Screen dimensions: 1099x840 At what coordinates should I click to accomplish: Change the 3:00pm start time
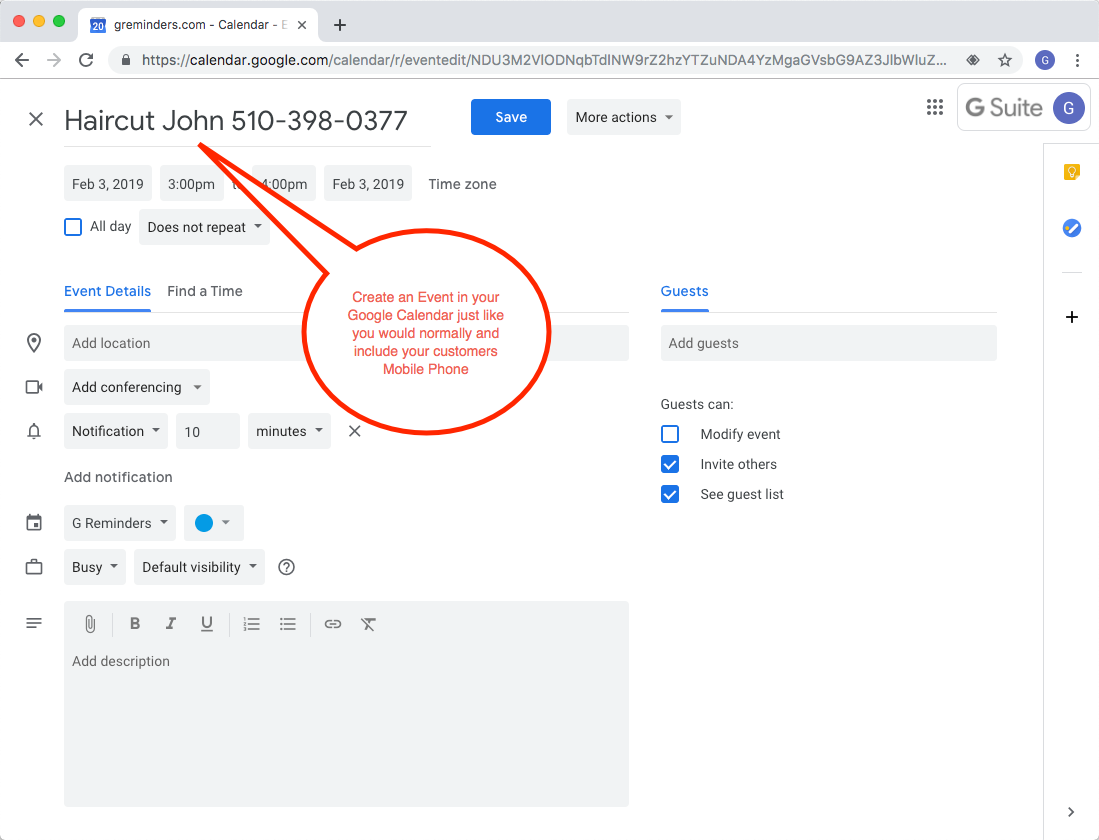click(191, 184)
